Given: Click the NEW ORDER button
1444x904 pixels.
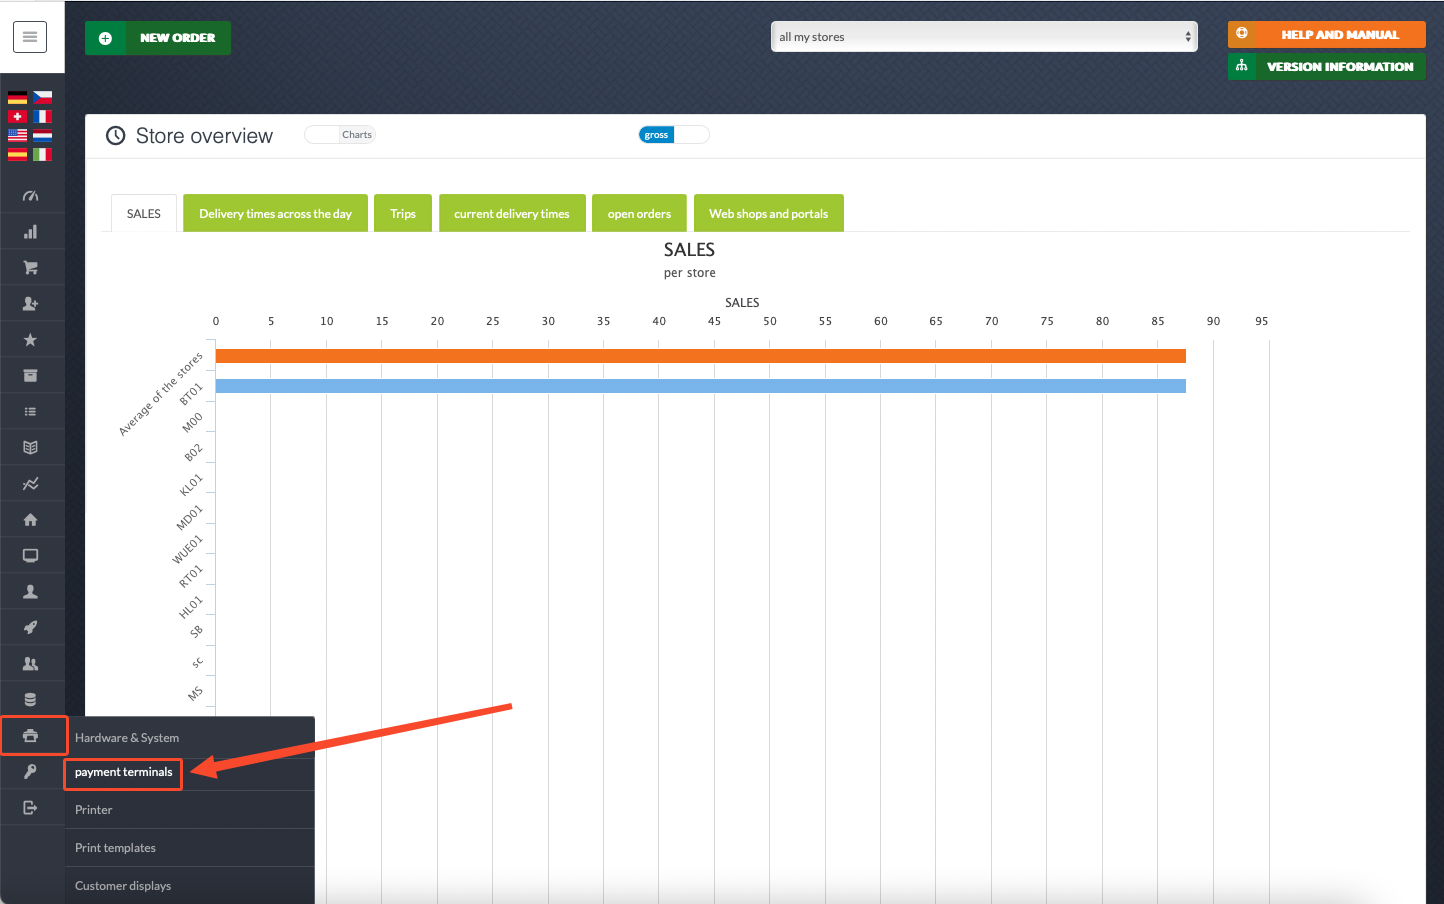Looking at the screenshot, I should 158,38.
